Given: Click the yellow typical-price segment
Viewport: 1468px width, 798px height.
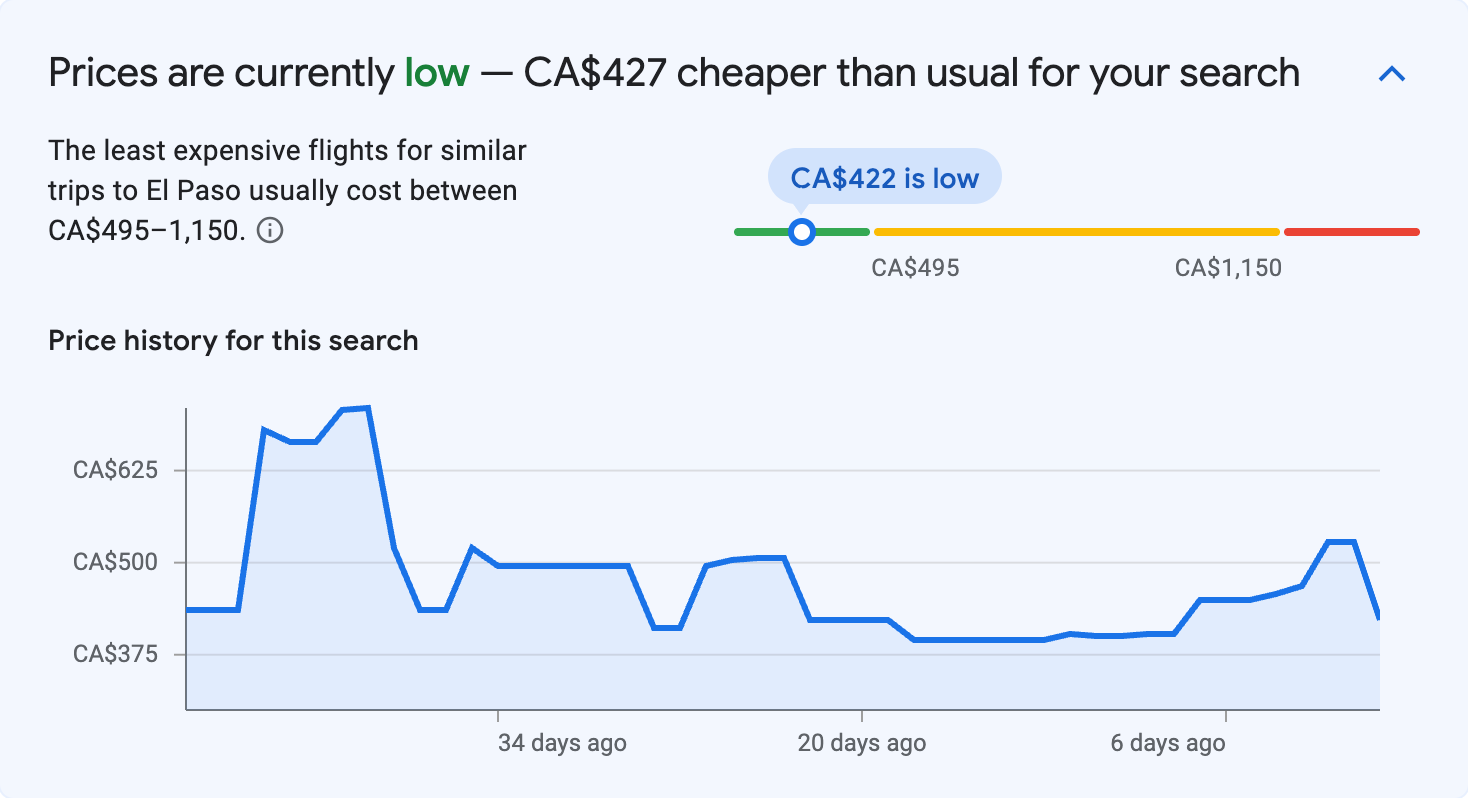Looking at the screenshot, I should click(x=1075, y=231).
